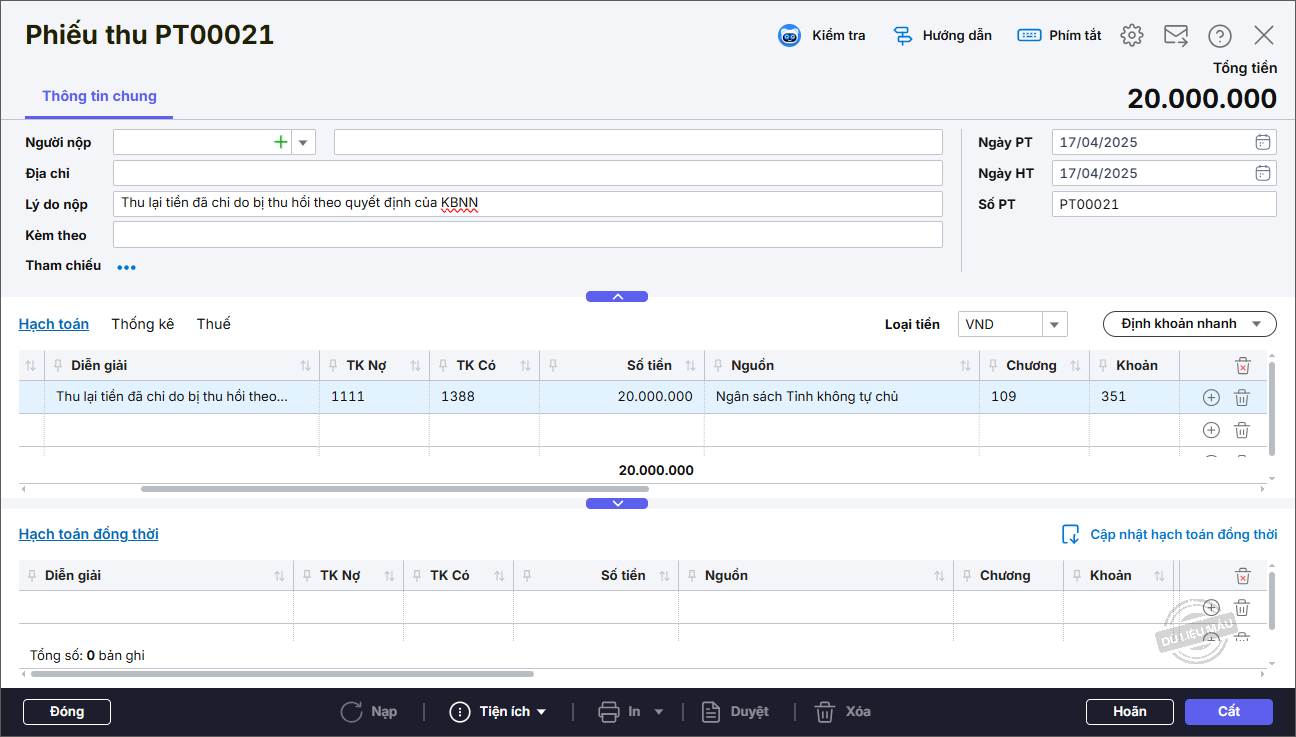1296x737 pixels.
Task: Switch to the Thống kê tab
Action: [143, 324]
